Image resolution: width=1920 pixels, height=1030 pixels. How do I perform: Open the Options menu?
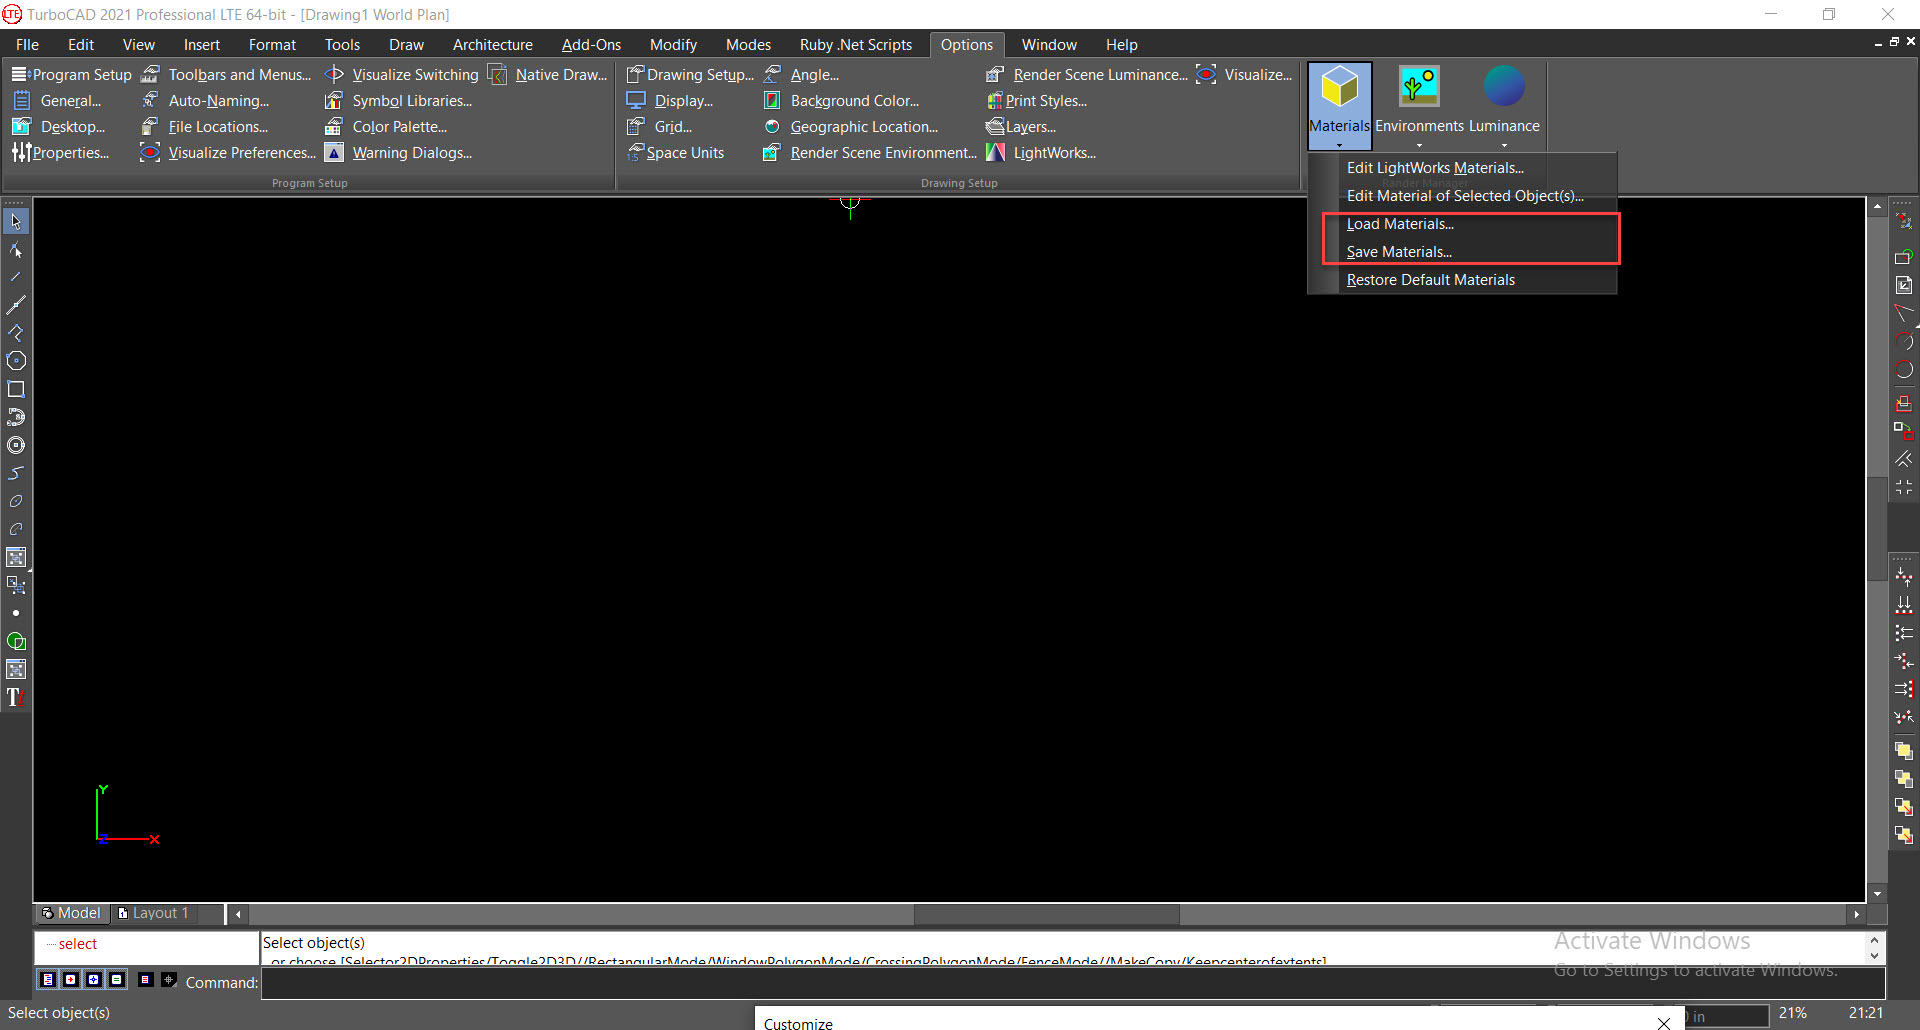point(967,45)
